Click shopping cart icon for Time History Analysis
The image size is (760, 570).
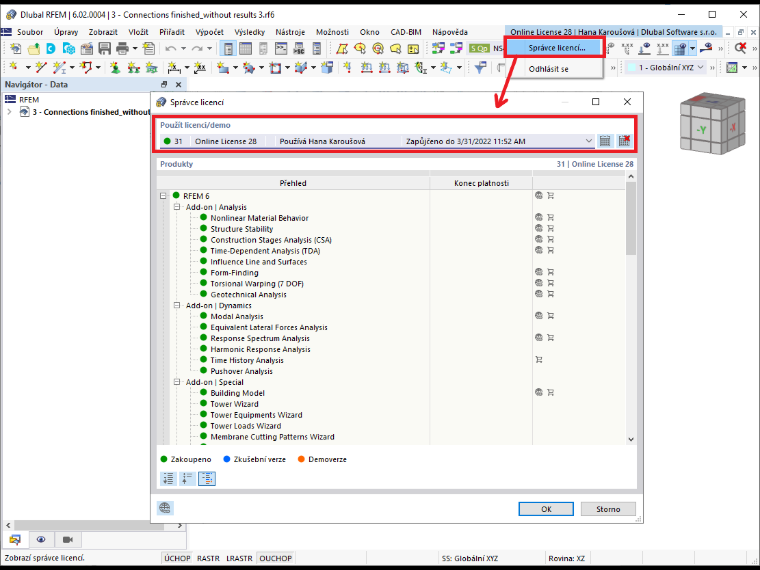click(x=538, y=360)
